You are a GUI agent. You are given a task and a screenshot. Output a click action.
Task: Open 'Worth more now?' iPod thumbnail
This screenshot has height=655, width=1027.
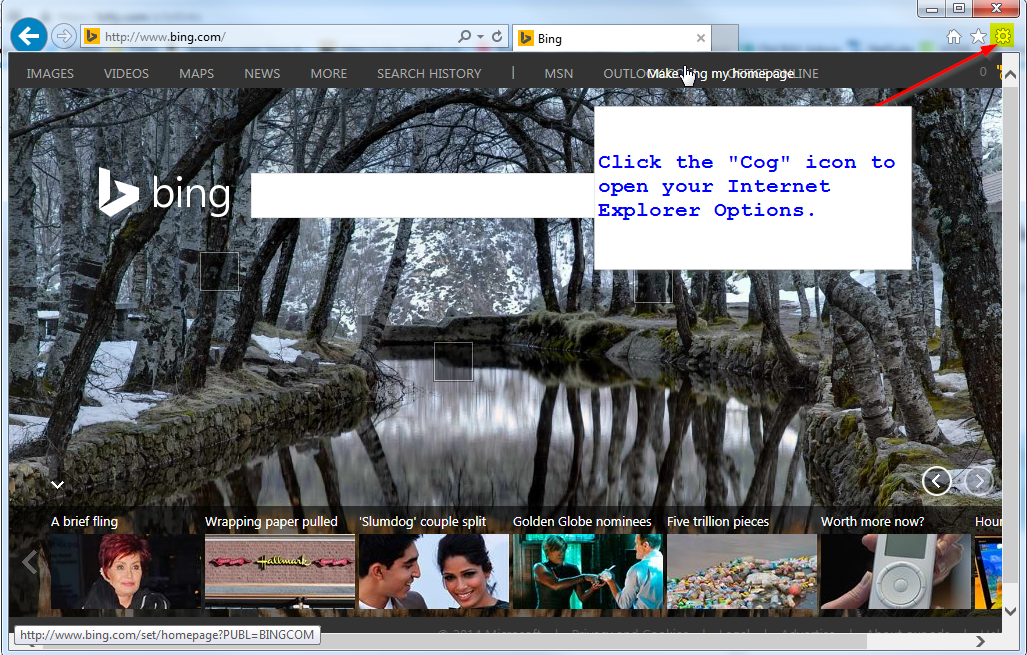pyautogui.click(x=895, y=571)
